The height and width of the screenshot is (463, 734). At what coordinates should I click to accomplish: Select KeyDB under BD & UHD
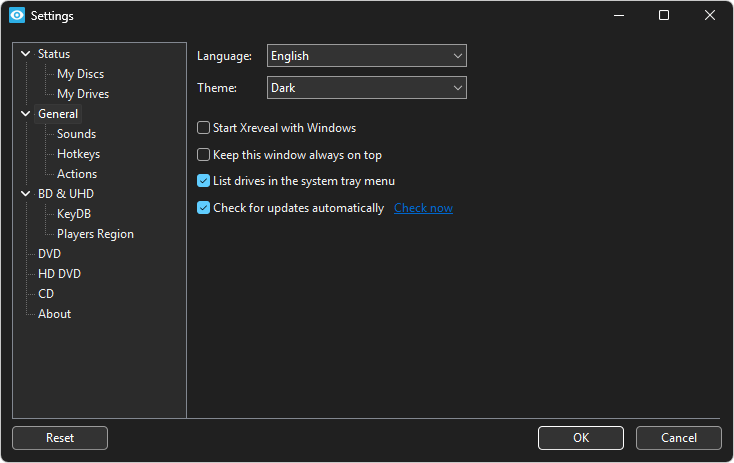[x=74, y=214]
